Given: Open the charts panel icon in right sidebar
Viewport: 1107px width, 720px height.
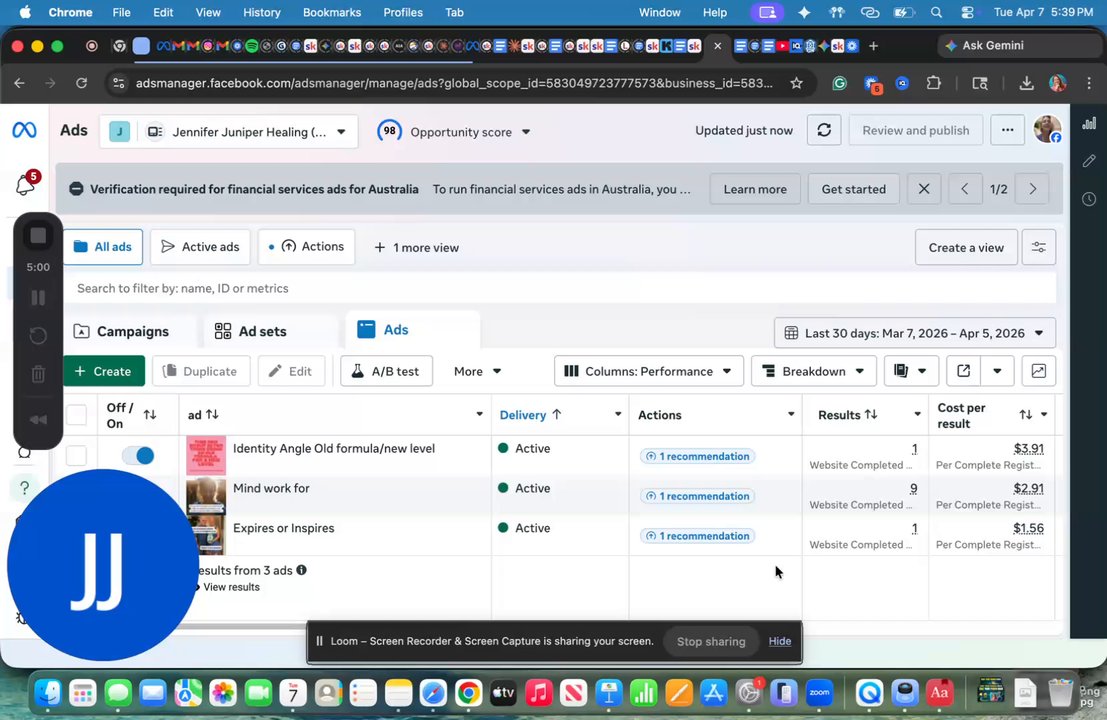Looking at the screenshot, I should (x=1089, y=123).
